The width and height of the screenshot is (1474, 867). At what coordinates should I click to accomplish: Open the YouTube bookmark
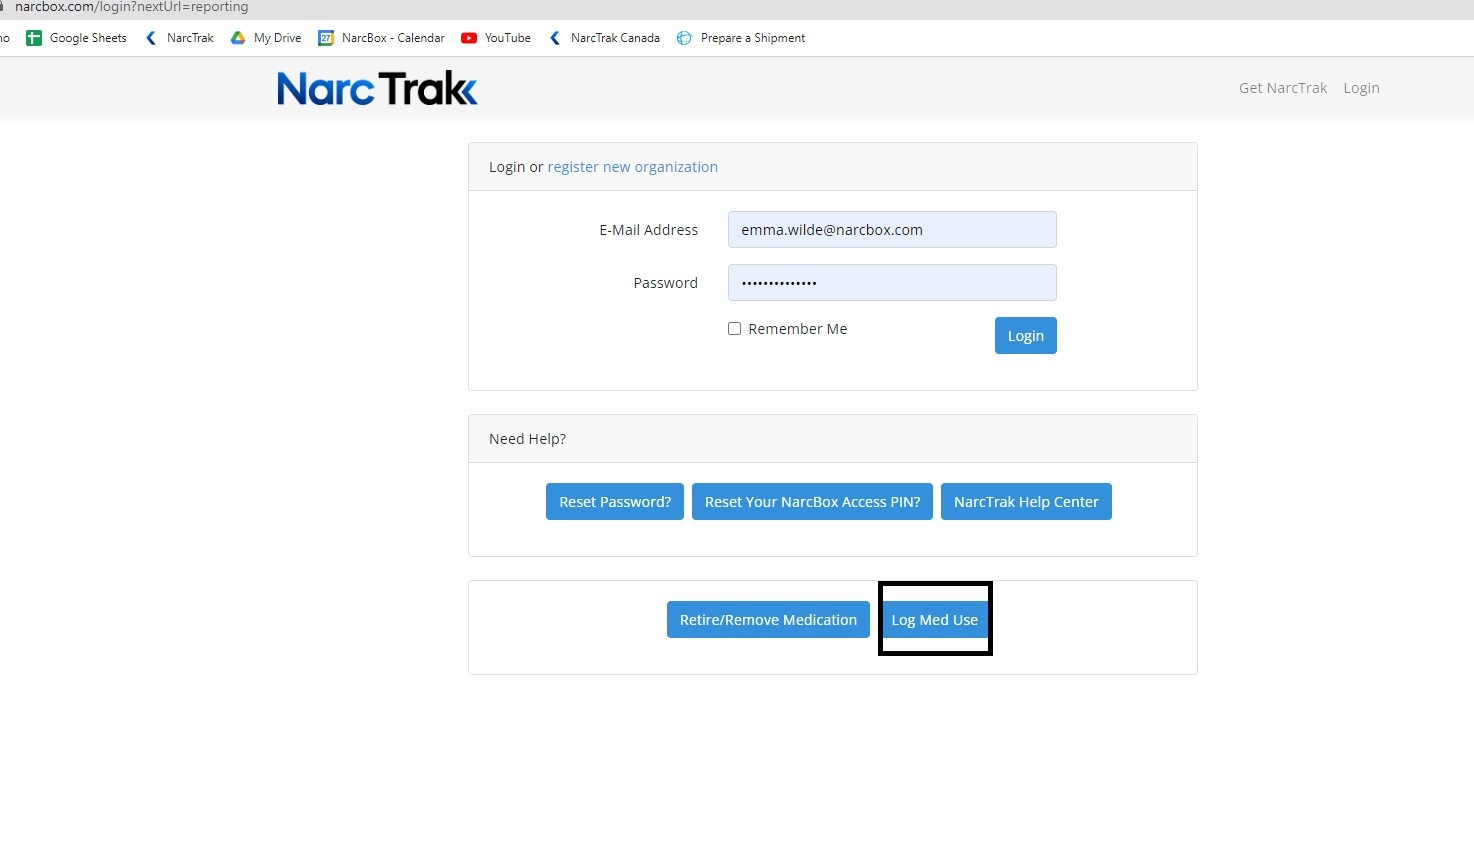tap(496, 38)
